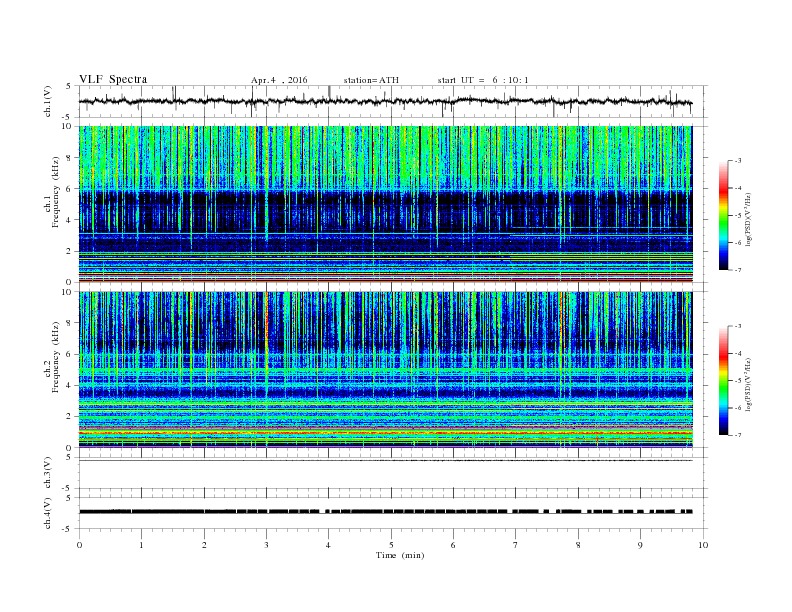Select the 'start UT = 6 :10: 1' text
The height and width of the screenshot is (612, 792).
483,80
